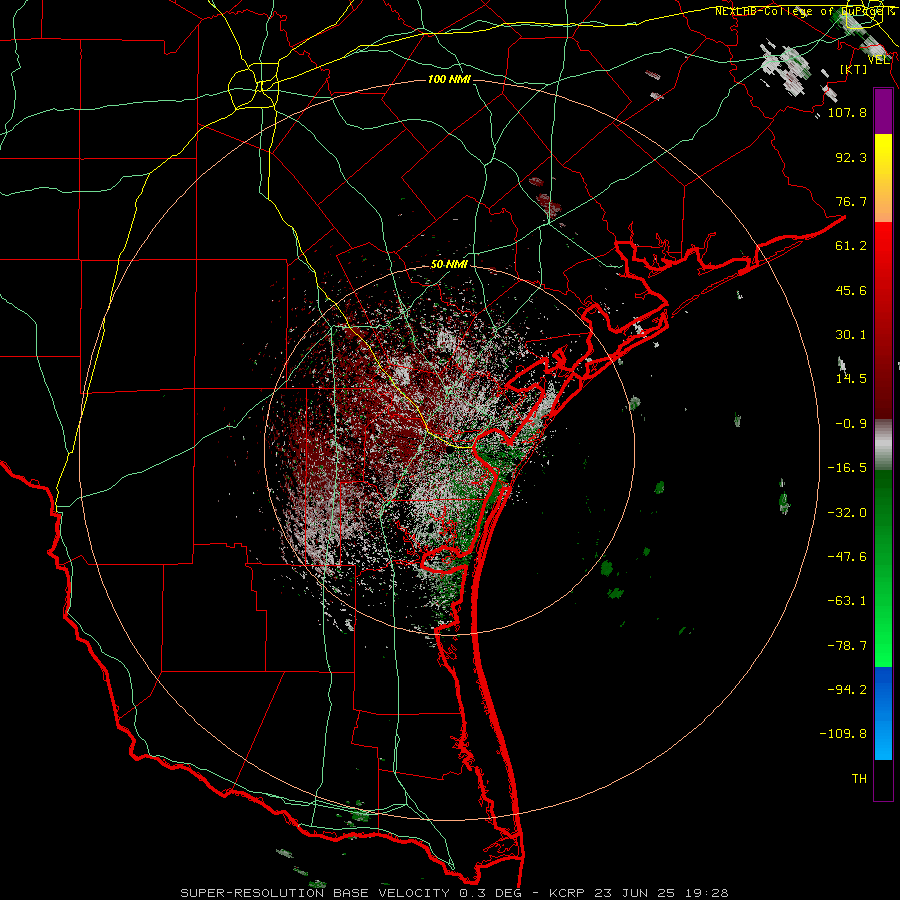Click the purple segment of velocity color bar
The width and height of the screenshot is (900, 900).
883,112
